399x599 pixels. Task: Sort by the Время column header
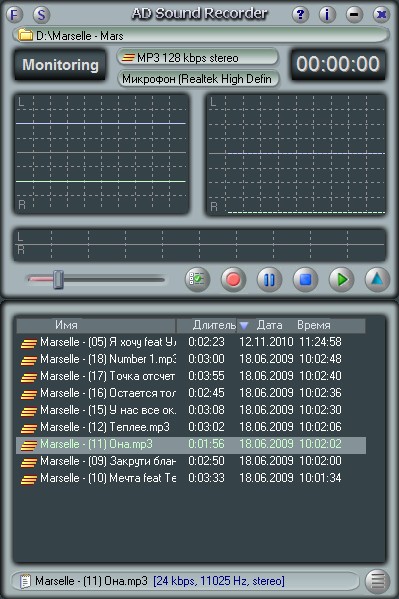tap(314, 325)
